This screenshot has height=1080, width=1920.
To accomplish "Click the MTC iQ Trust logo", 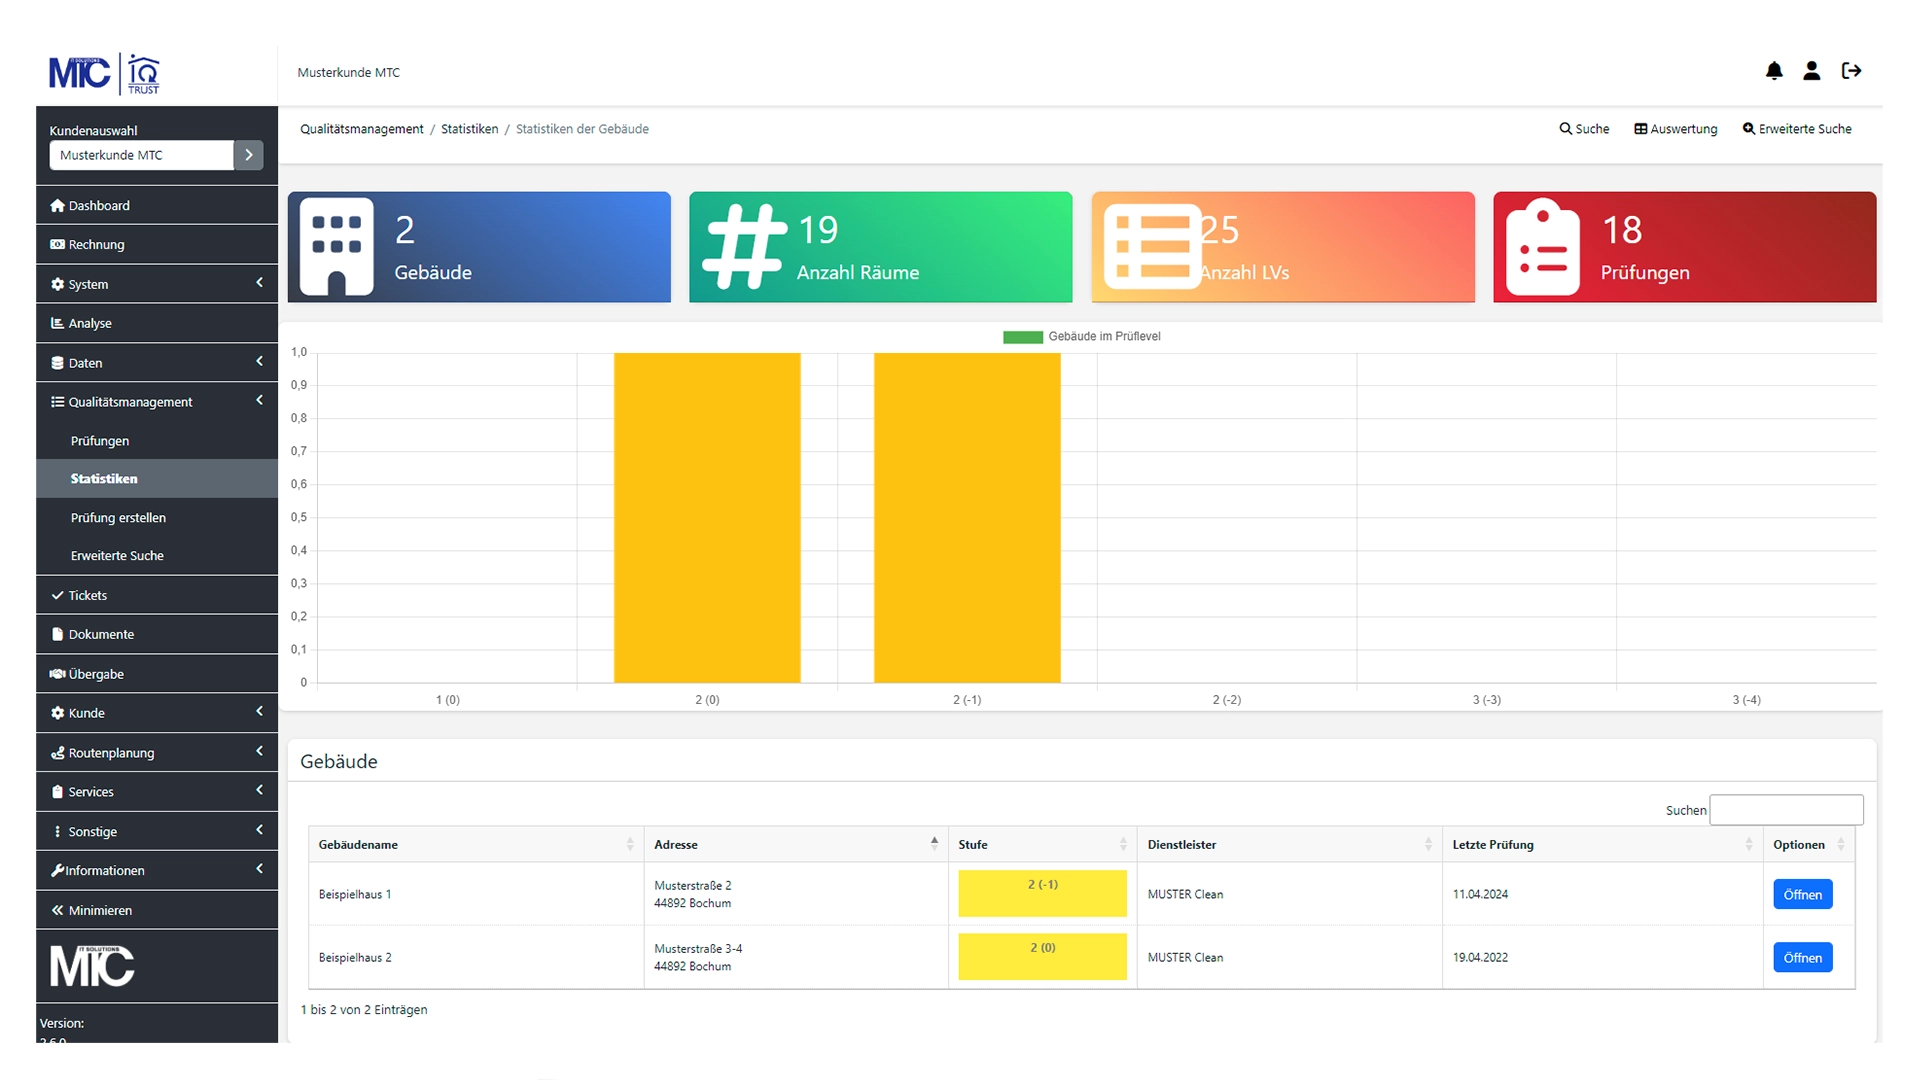I will 105,74.
